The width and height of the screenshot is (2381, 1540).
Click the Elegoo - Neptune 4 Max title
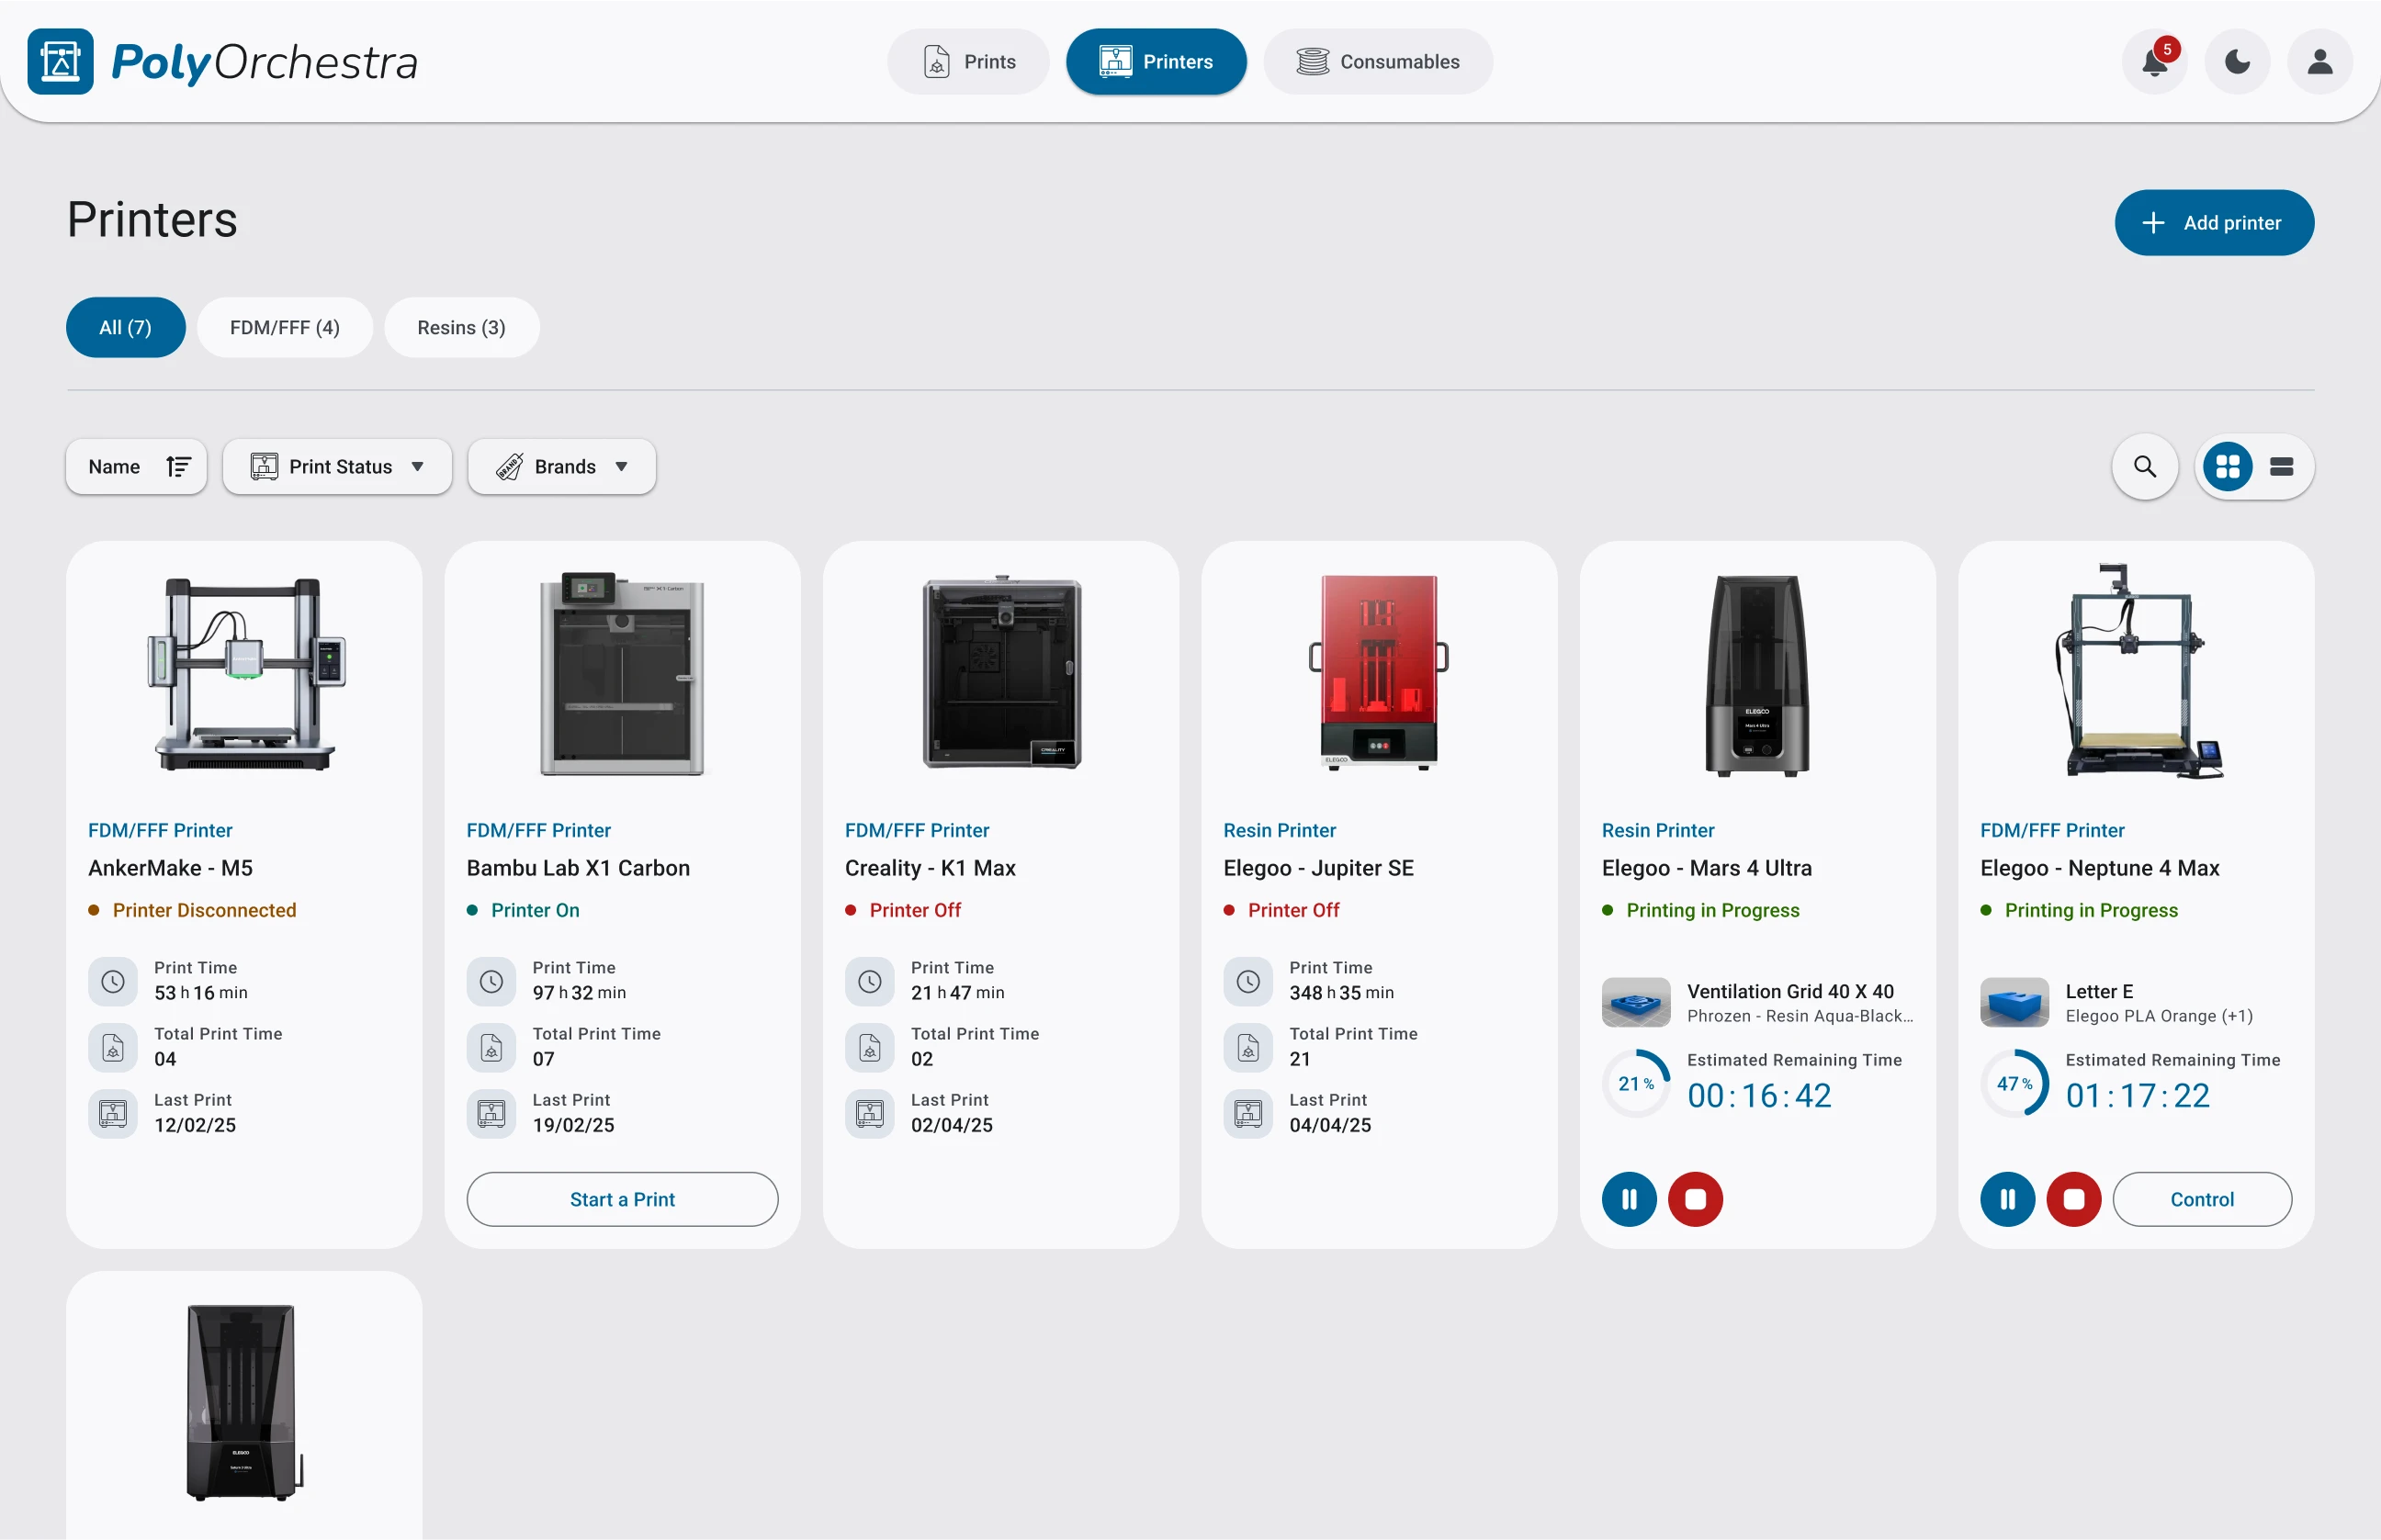pyautogui.click(x=2098, y=868)
